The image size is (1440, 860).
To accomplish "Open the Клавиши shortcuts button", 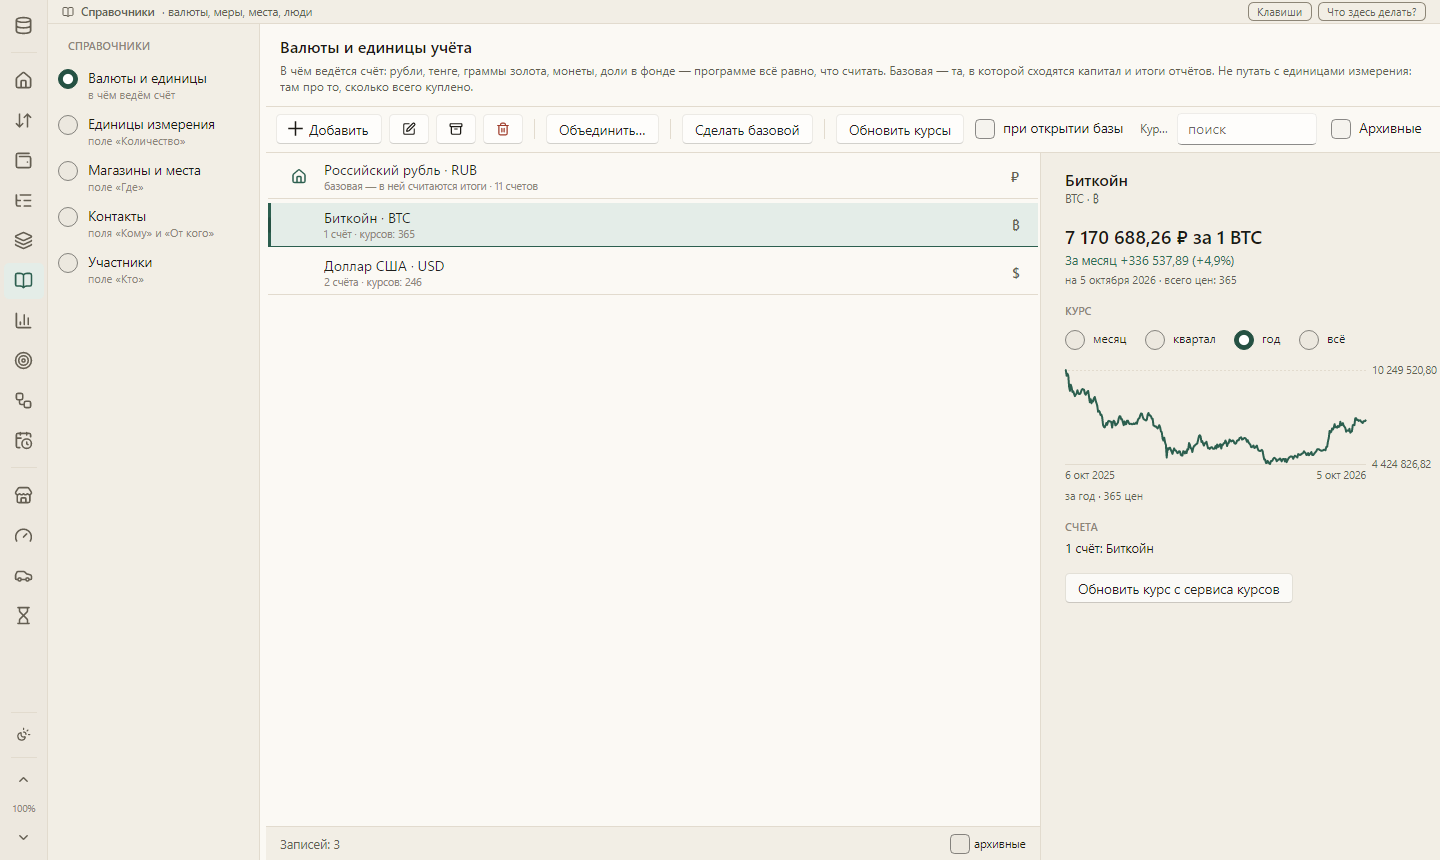I will tap(1280, 12).
